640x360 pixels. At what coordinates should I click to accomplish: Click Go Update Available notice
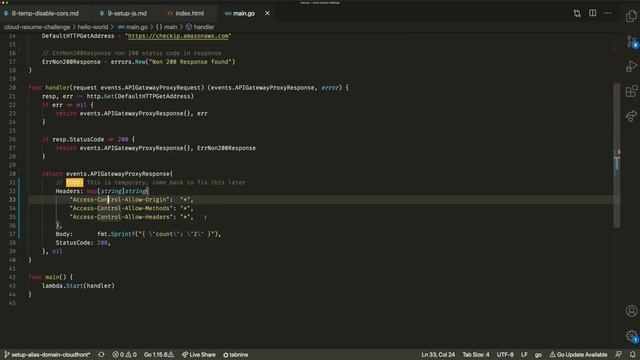coord(578,355)
